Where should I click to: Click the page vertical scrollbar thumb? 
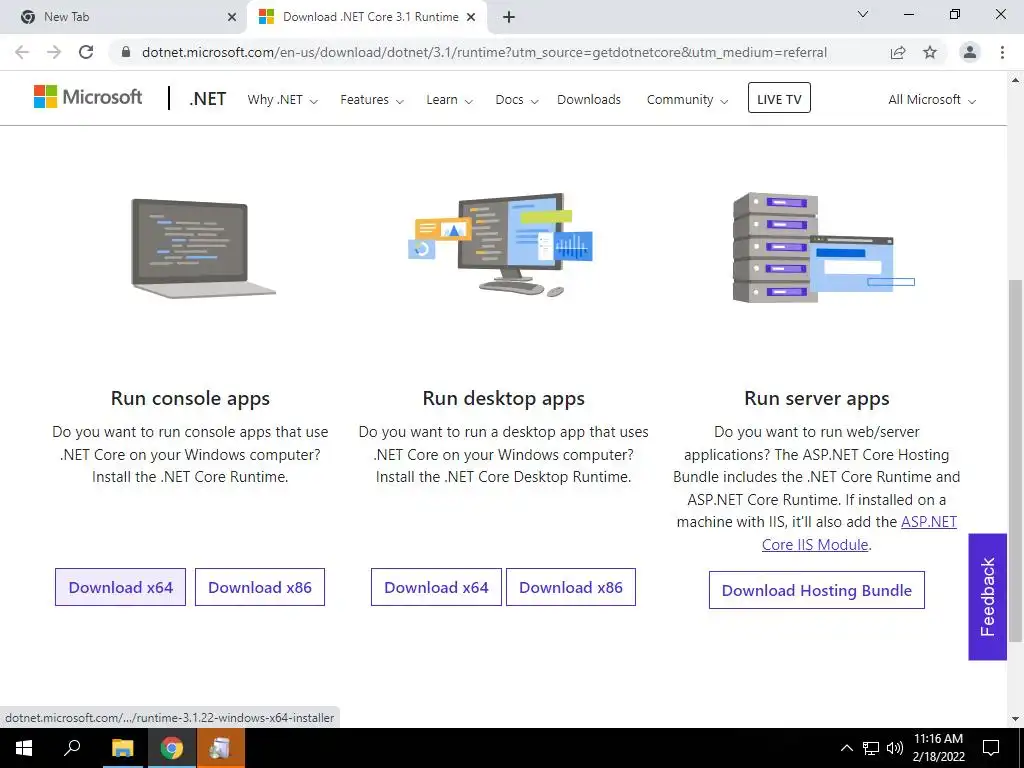[1015, 460]
